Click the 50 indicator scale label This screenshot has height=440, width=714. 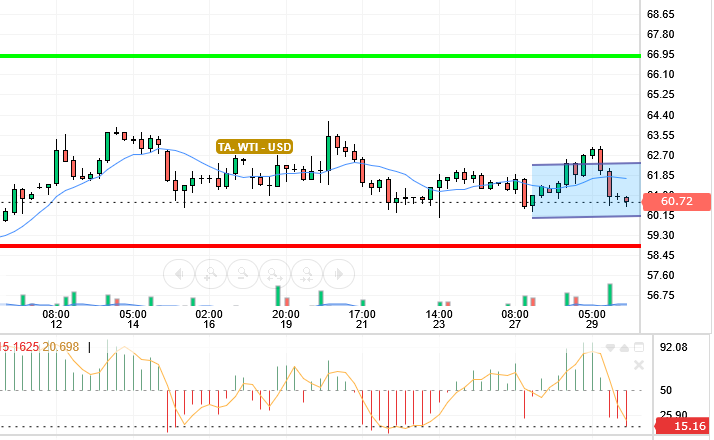666,390
